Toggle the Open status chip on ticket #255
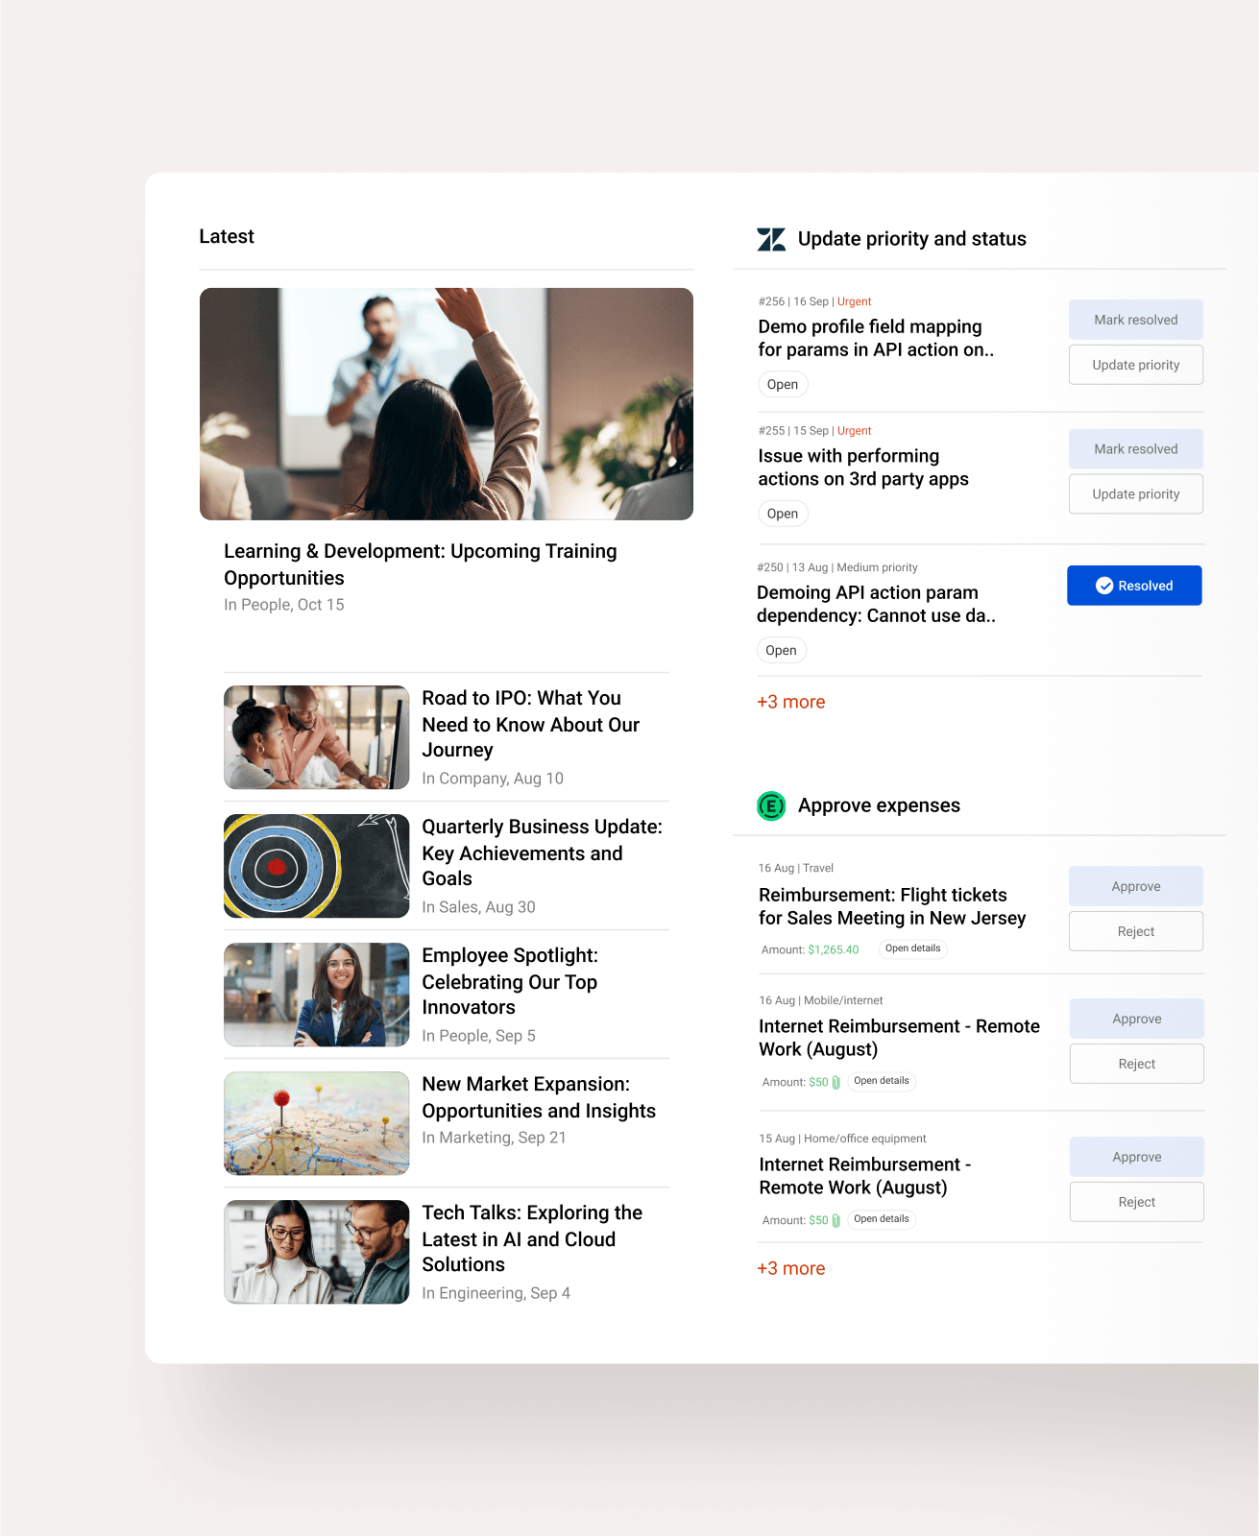 [783, 513]
